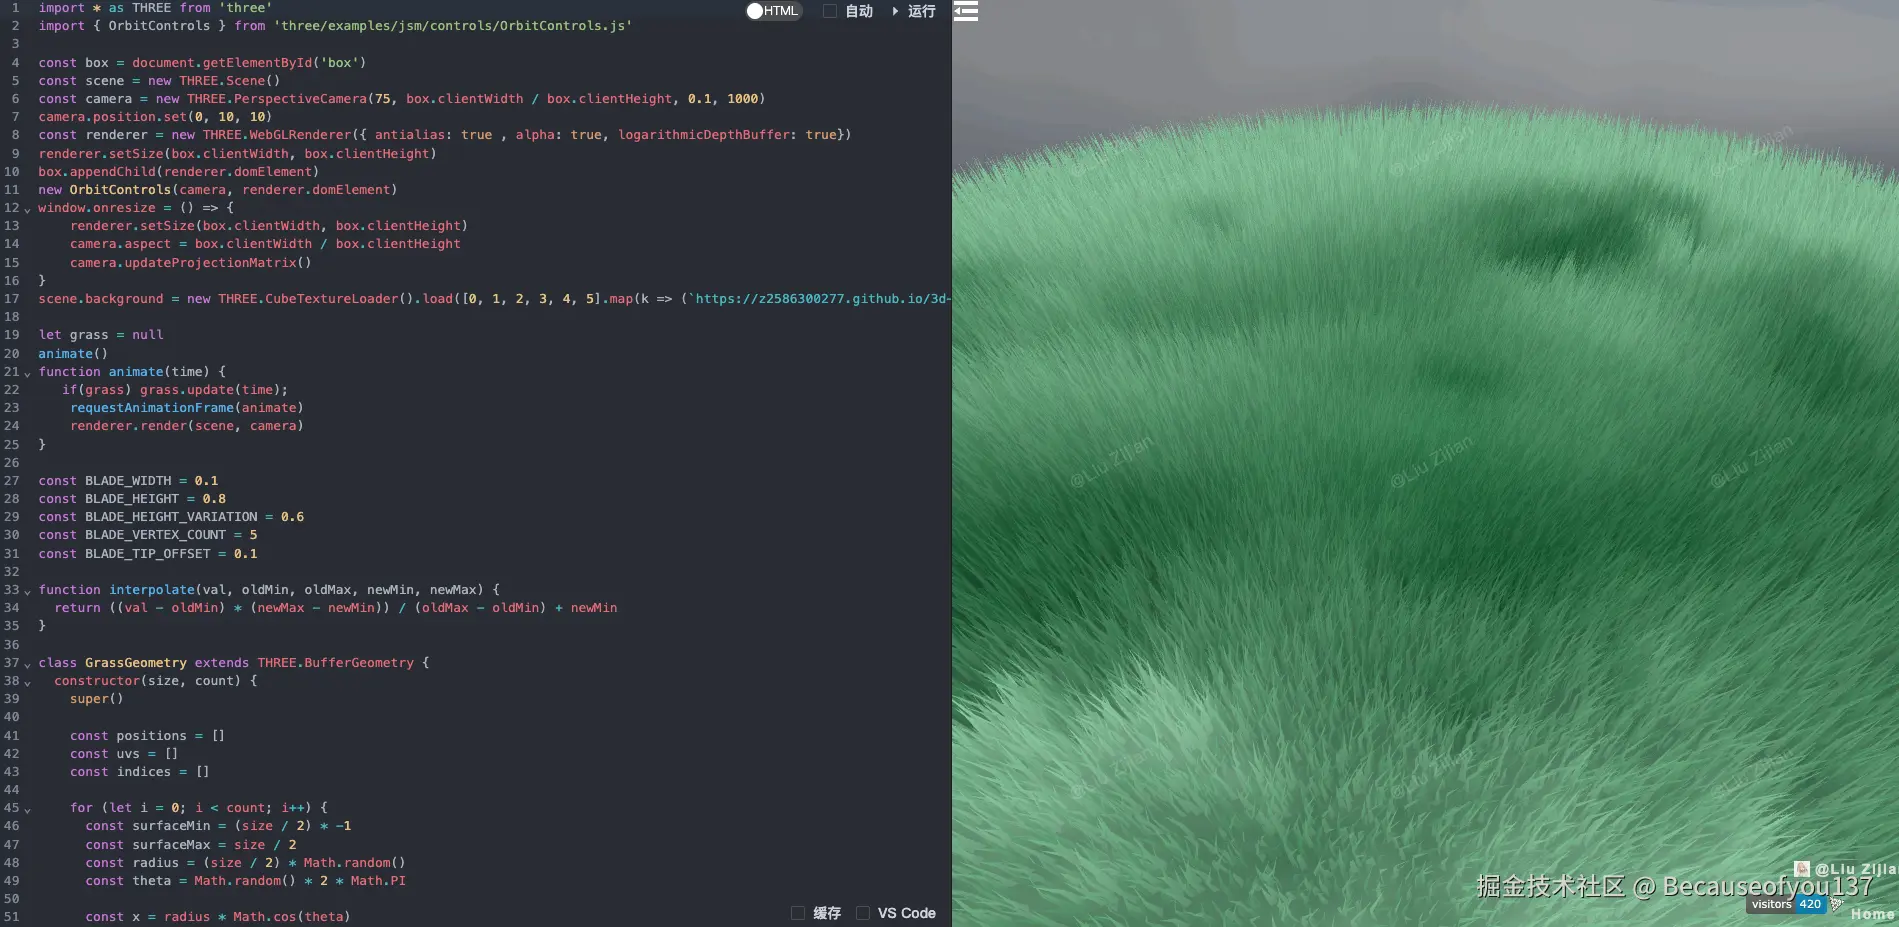Click 'grass.update' on line 22
This screenshot has height=927, width=1899.
click(x=187, y=390)
